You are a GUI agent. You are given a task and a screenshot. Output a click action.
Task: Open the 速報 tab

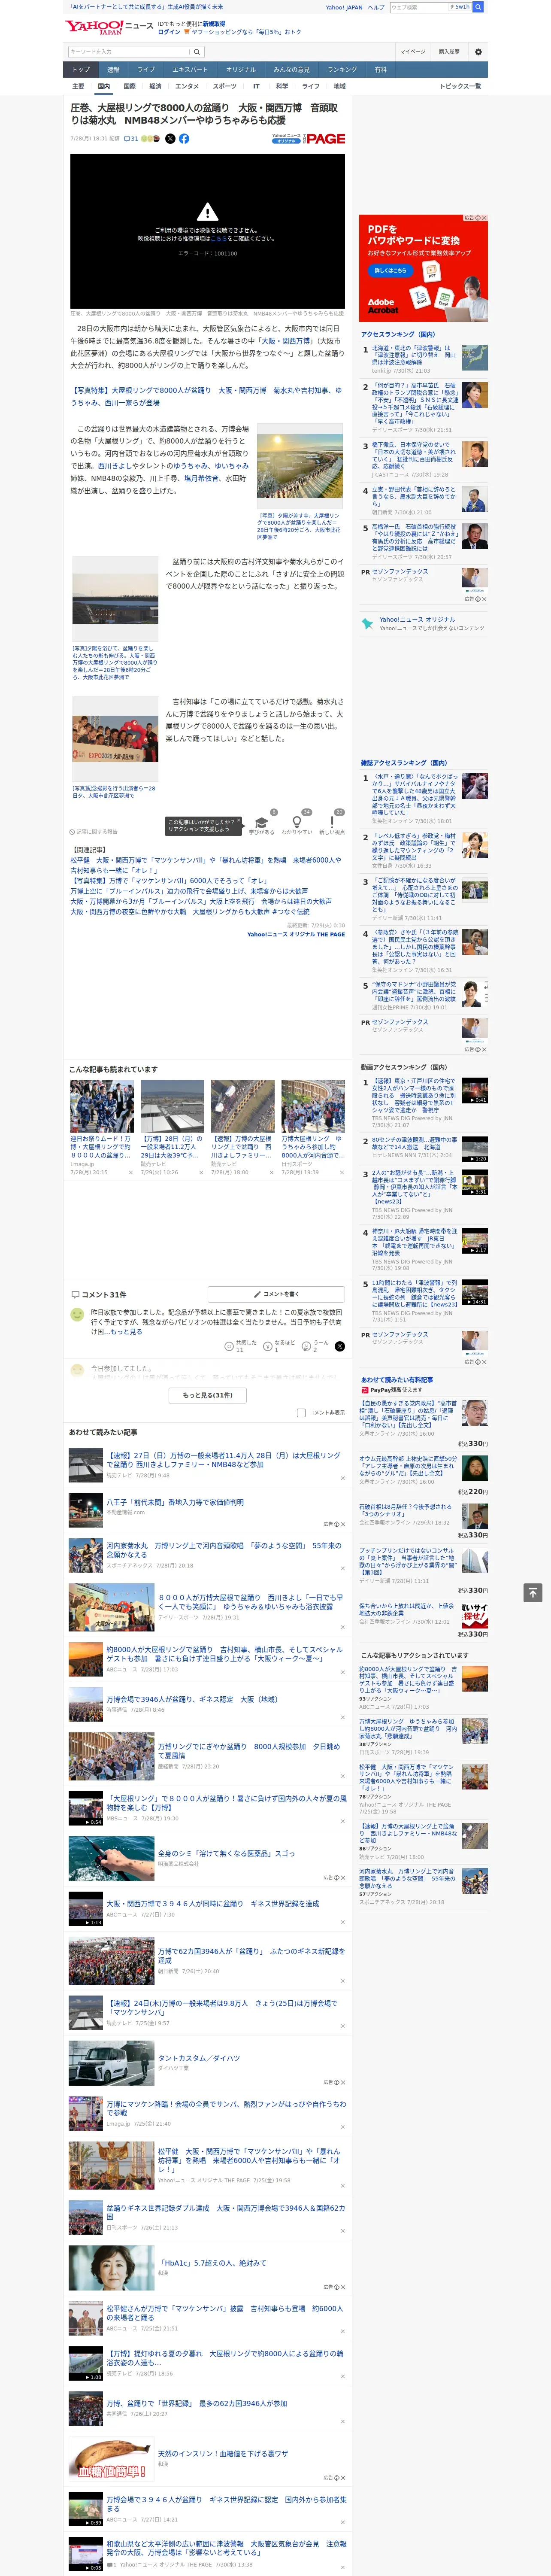[113, 69]
